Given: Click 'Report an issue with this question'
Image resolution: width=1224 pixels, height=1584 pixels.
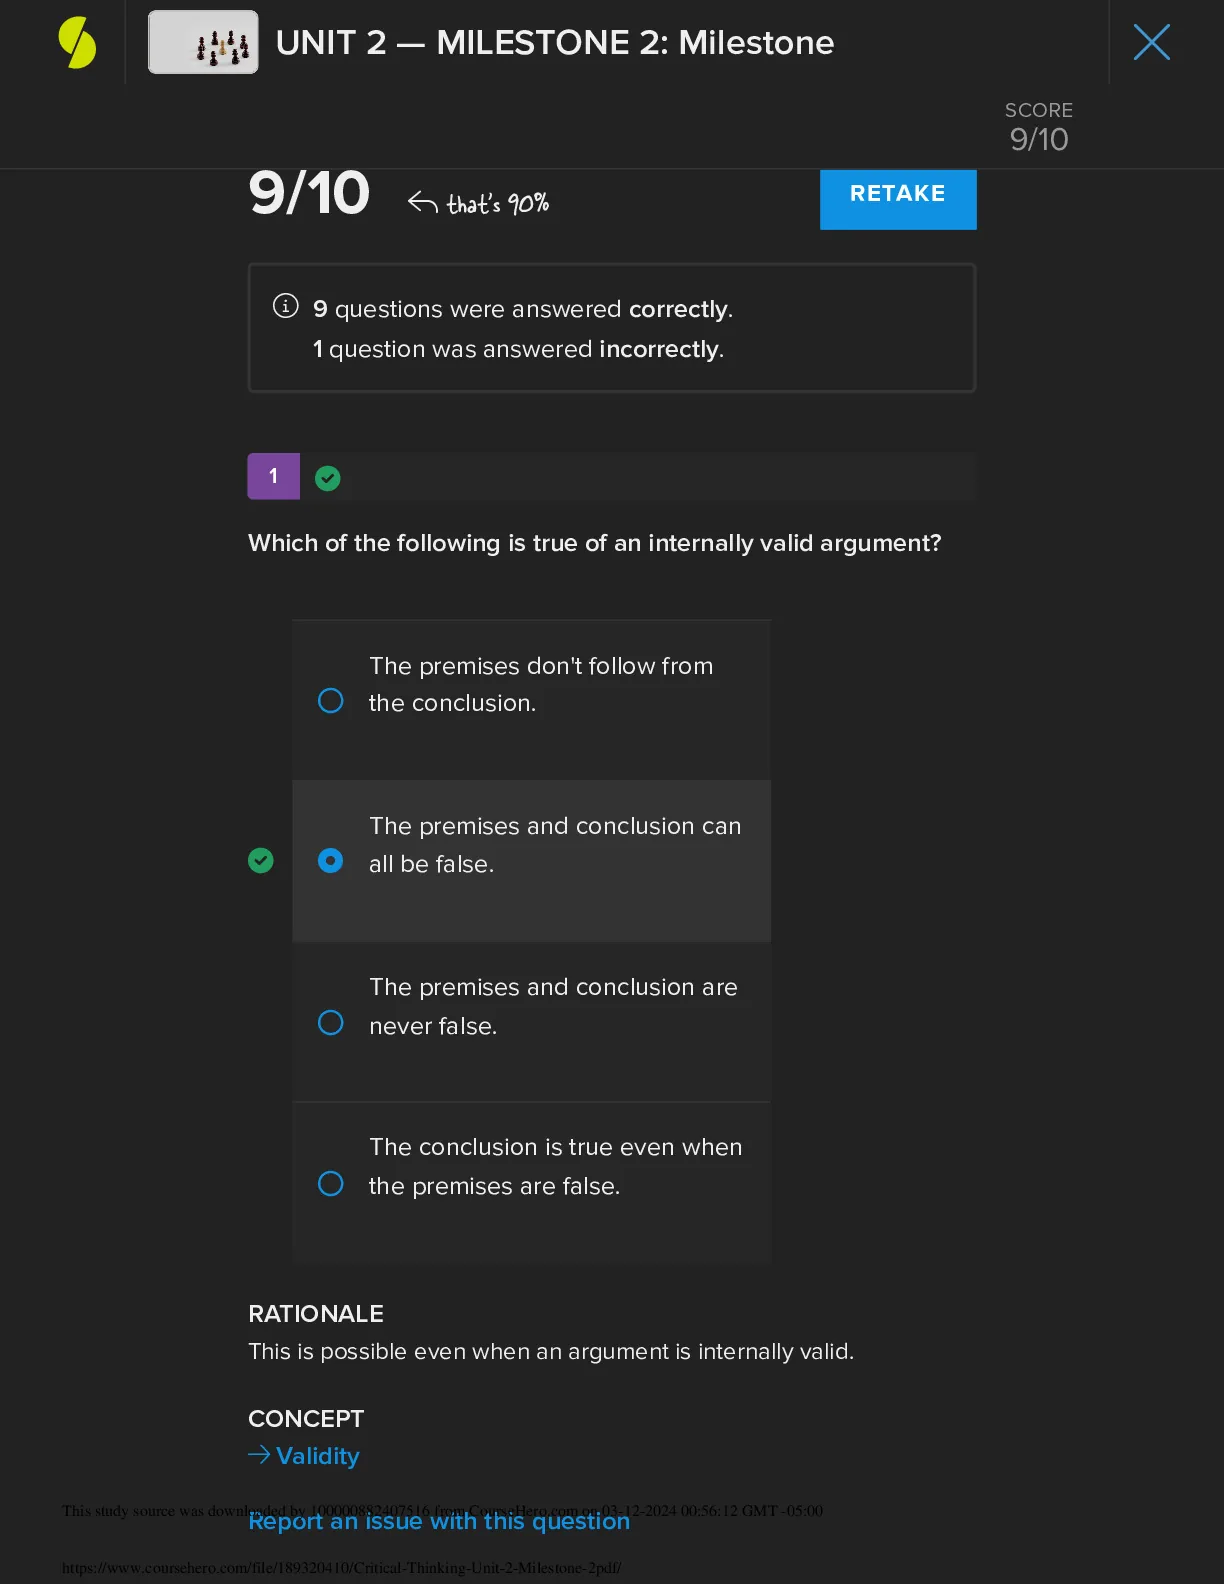Looking at the screenshot, I should point(439,1521).
